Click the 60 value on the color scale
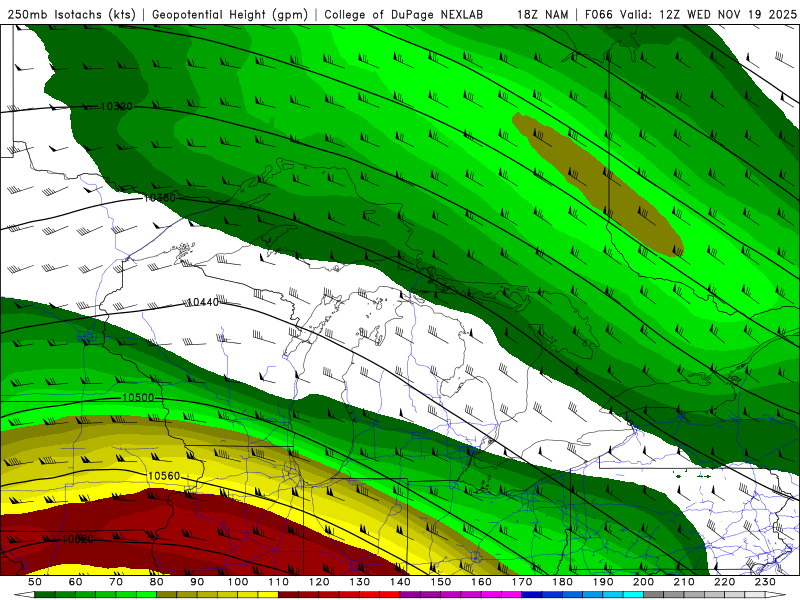 point(75,582)
